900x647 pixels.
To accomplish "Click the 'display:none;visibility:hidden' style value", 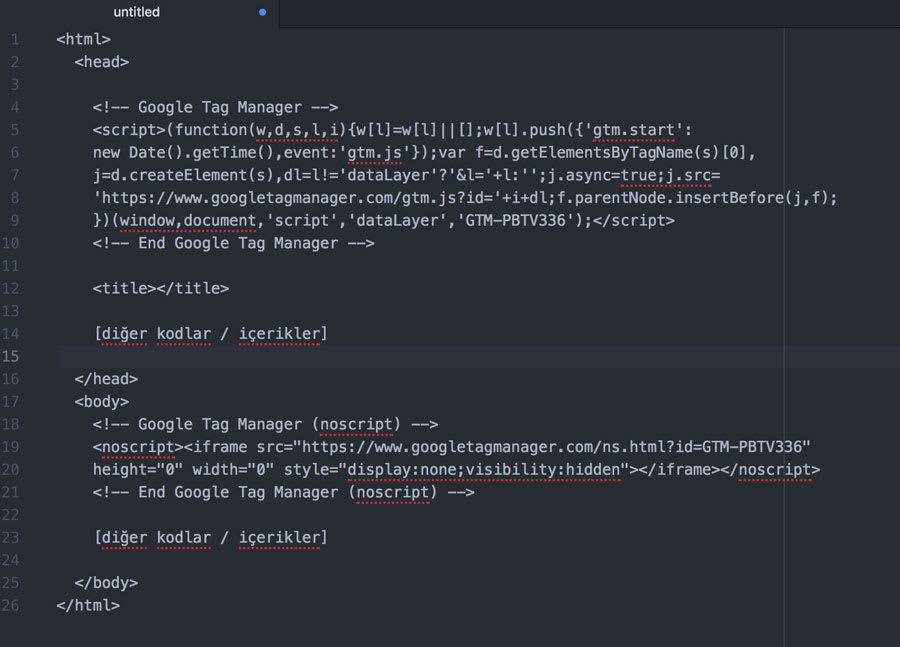I will click(484, 470).
